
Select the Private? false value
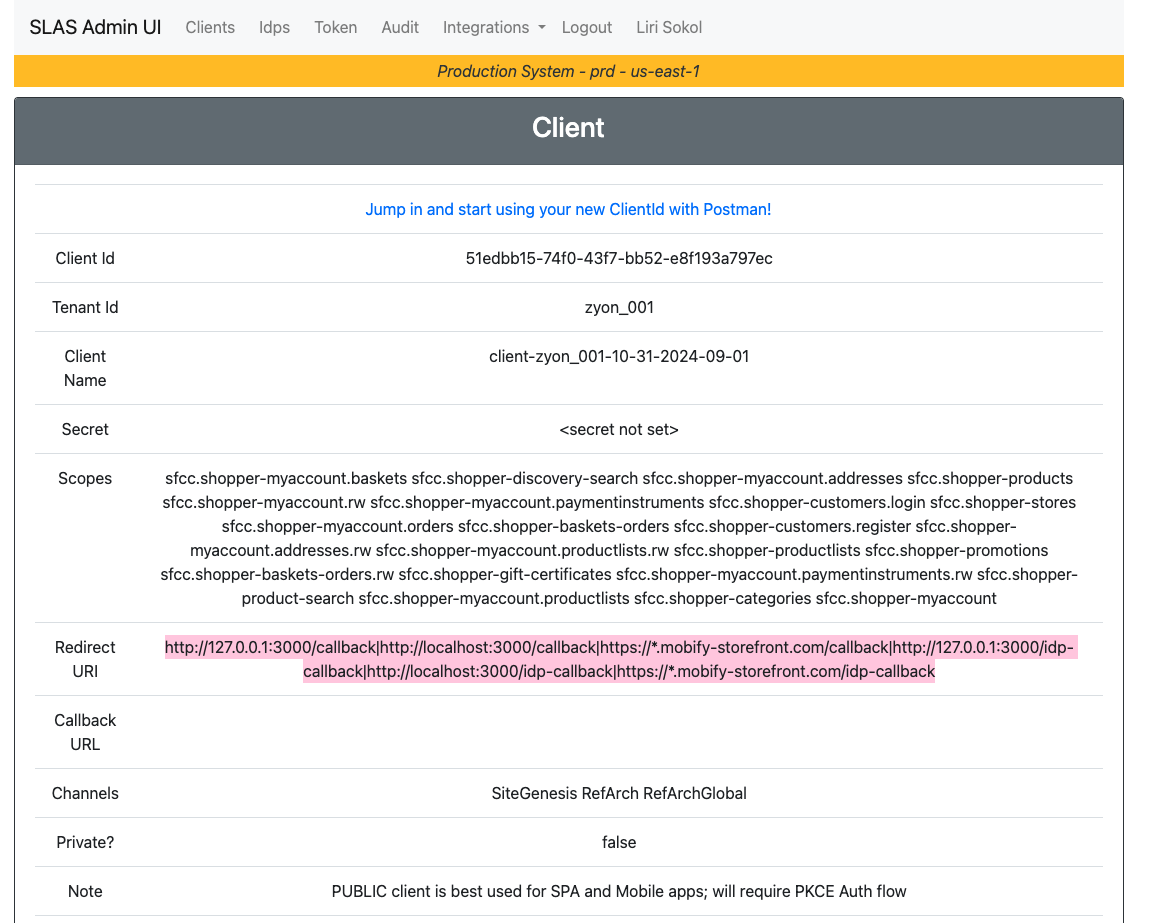click(619, 842)
